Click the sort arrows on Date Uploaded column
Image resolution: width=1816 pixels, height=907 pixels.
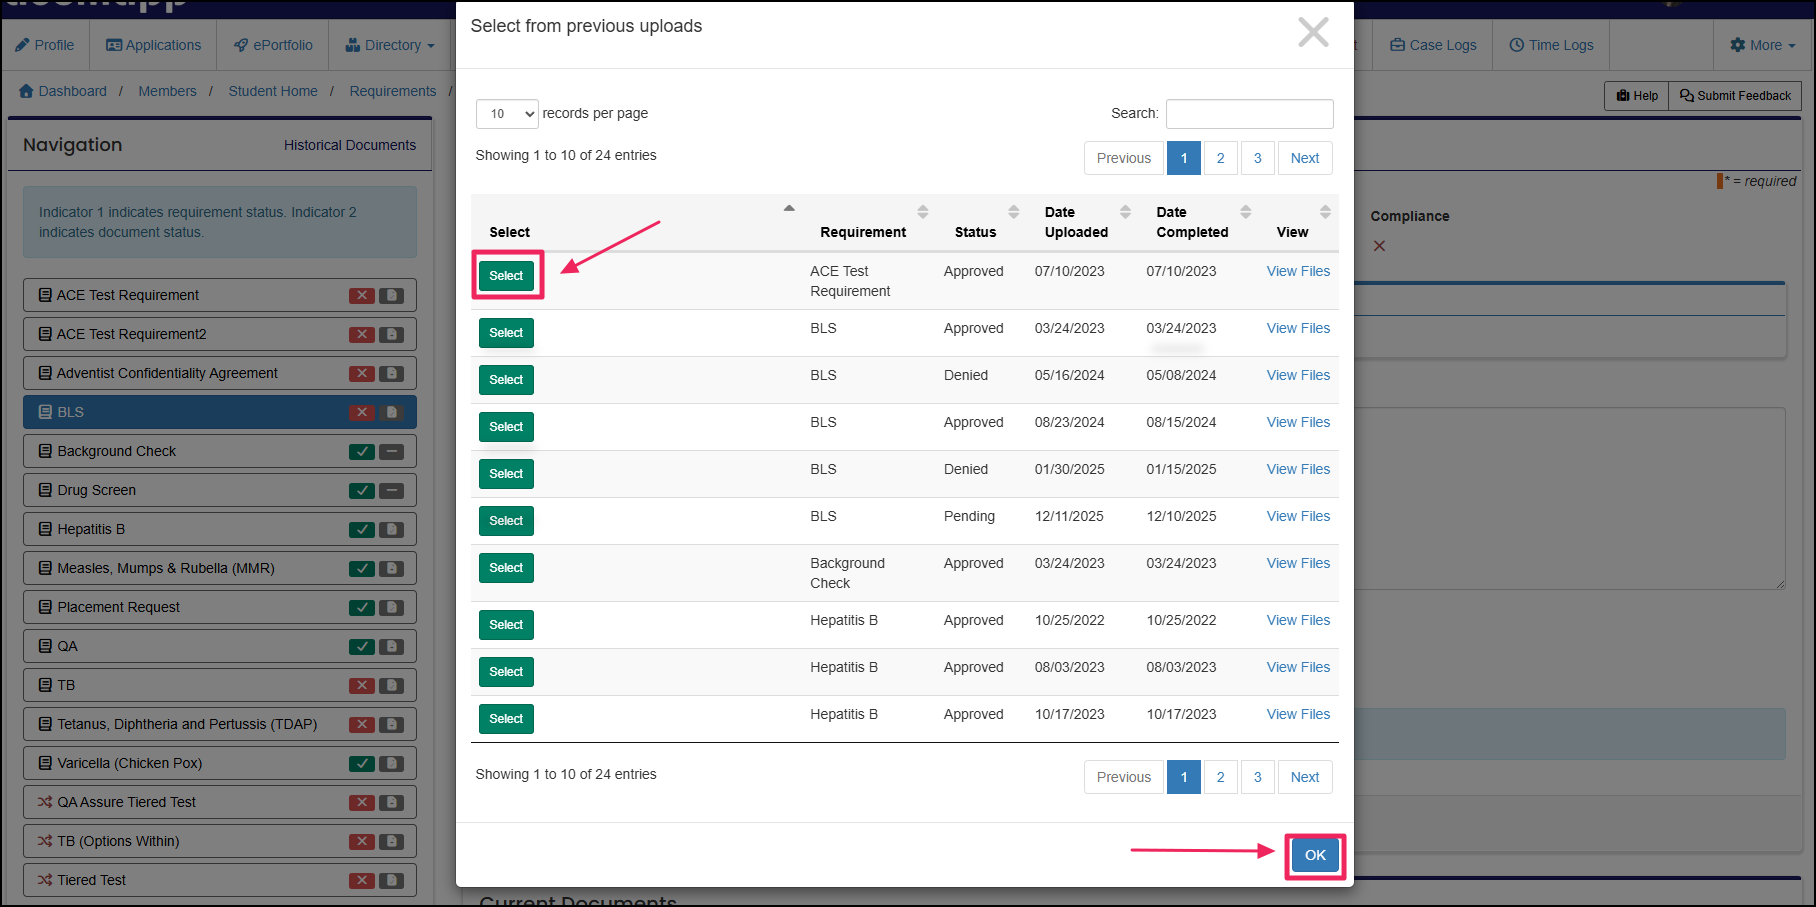[1126, 212]
